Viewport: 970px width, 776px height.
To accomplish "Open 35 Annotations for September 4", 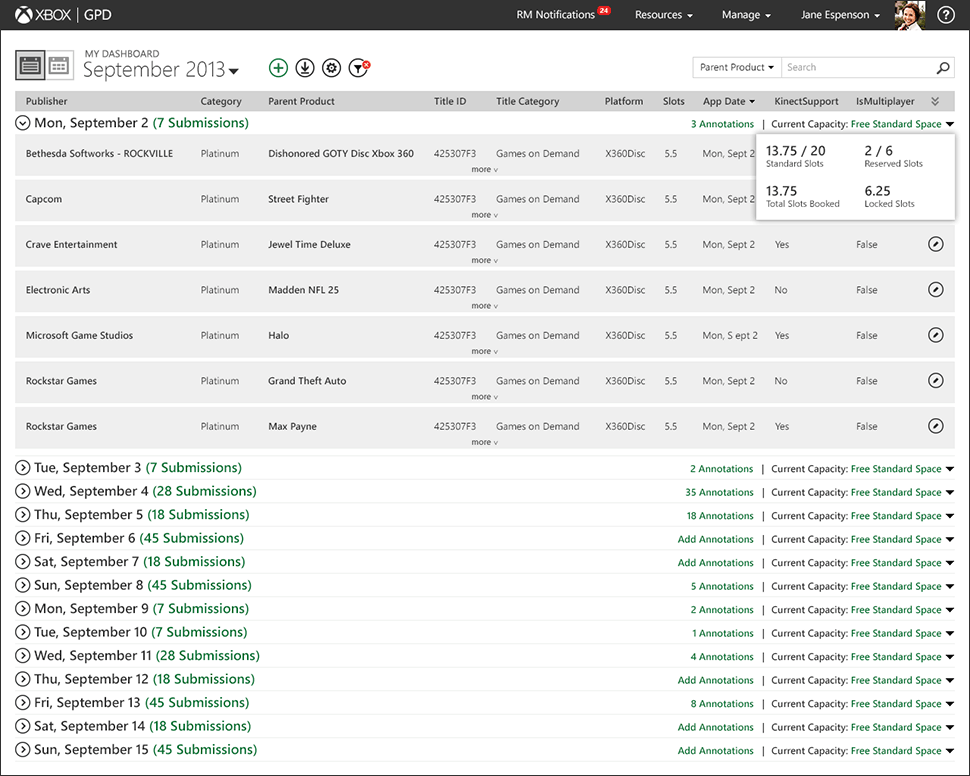I will [719, 493].
